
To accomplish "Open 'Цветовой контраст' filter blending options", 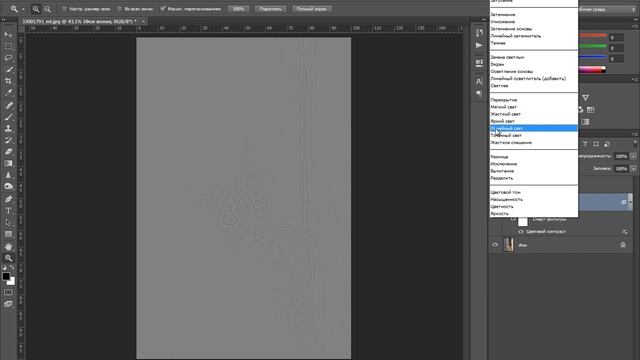I will tap(624, 232).
